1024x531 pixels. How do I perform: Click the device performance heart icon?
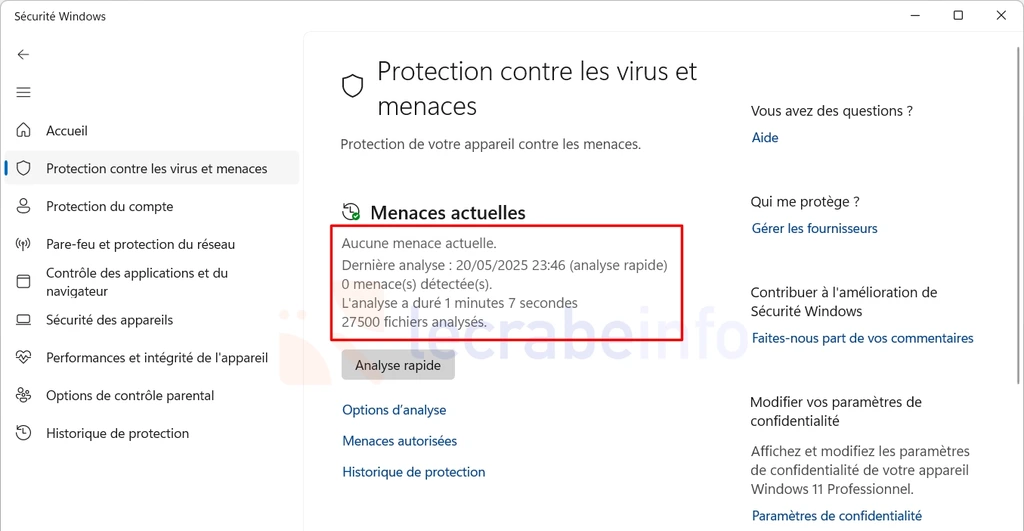24,357
